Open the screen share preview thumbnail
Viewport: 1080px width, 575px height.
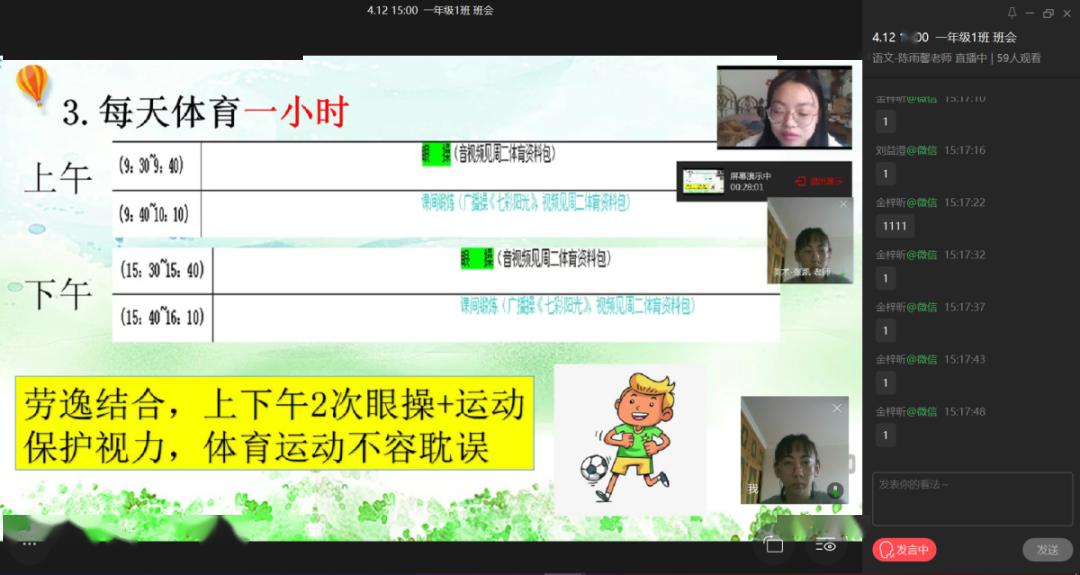point(703,181)
